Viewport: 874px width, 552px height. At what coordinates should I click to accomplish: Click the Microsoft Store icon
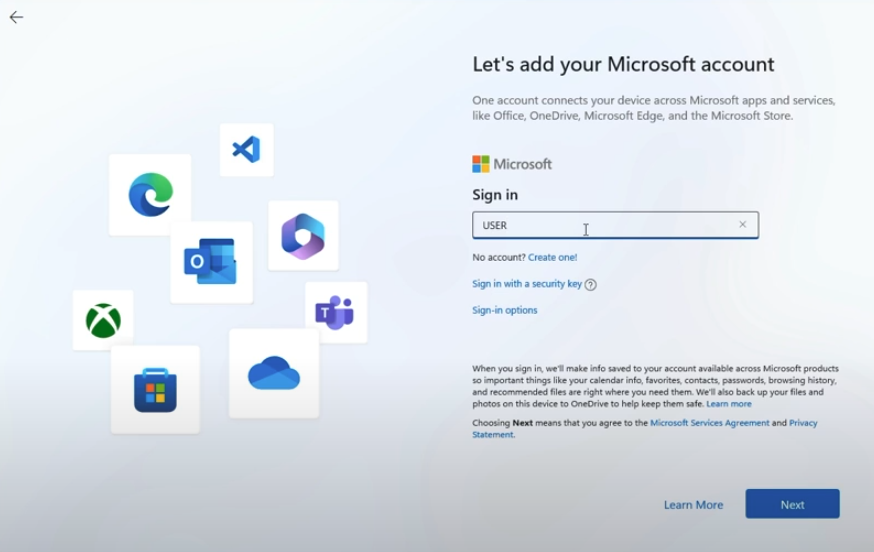point(155,390)
